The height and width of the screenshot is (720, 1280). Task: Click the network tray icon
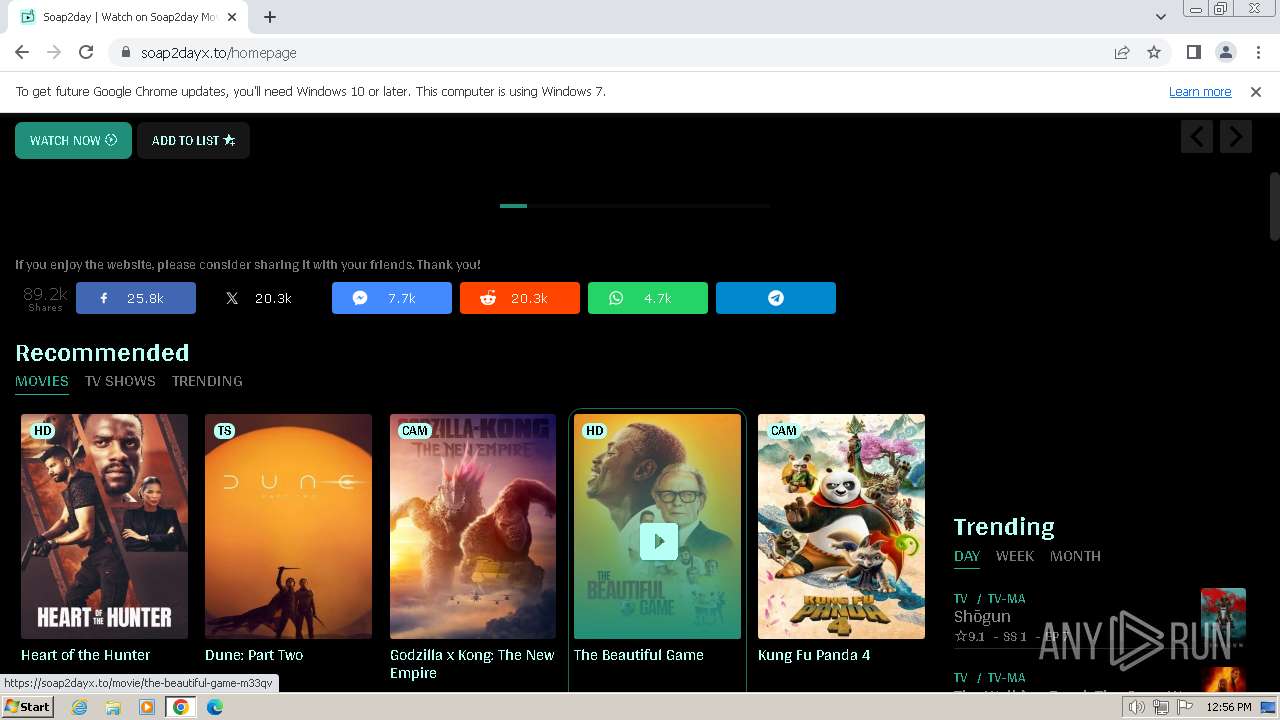click(1161, 707)
